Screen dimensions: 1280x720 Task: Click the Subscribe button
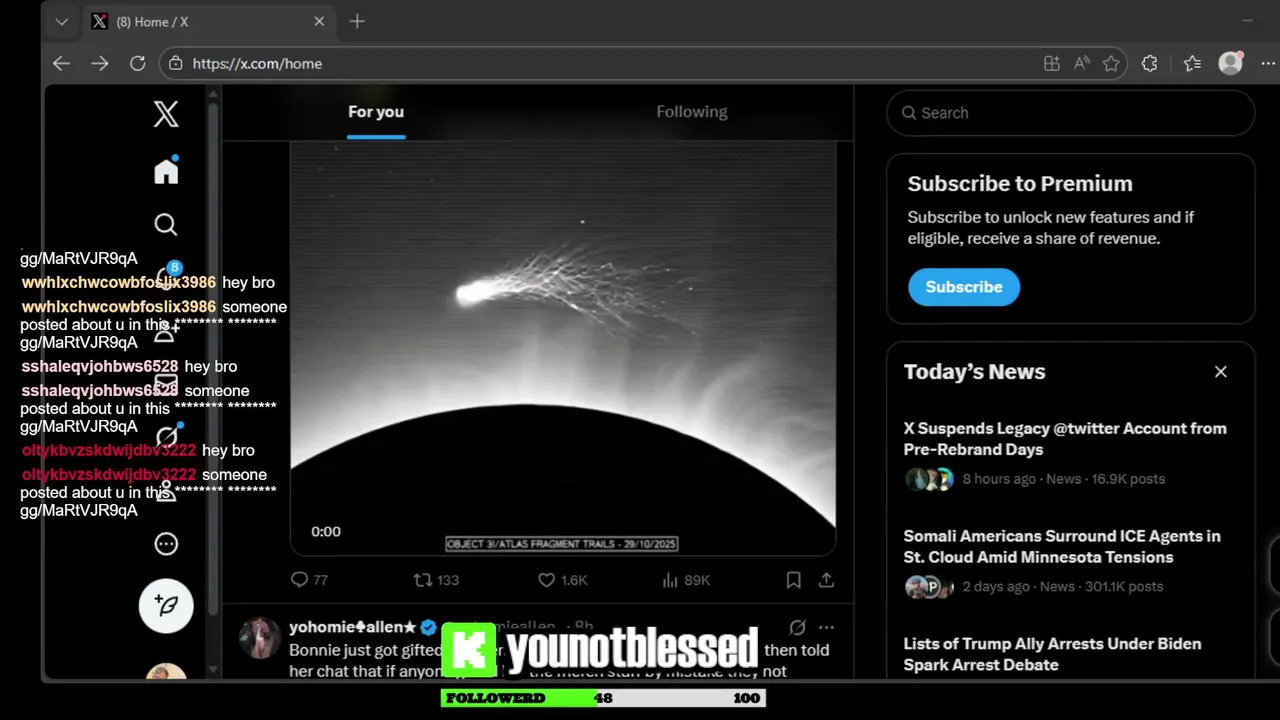964,287
